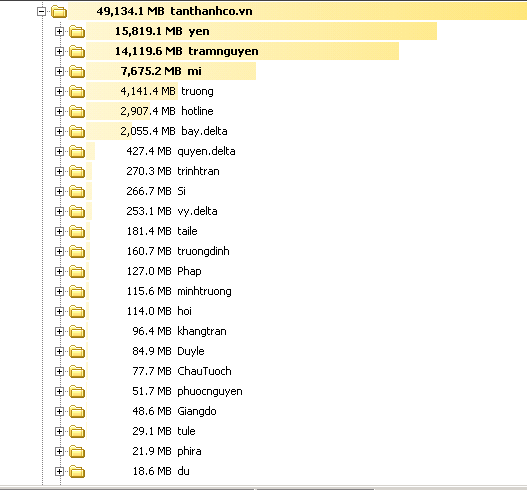Select the phuocnguyen folder label
The image size is (527, 490).
pos(210,392)
